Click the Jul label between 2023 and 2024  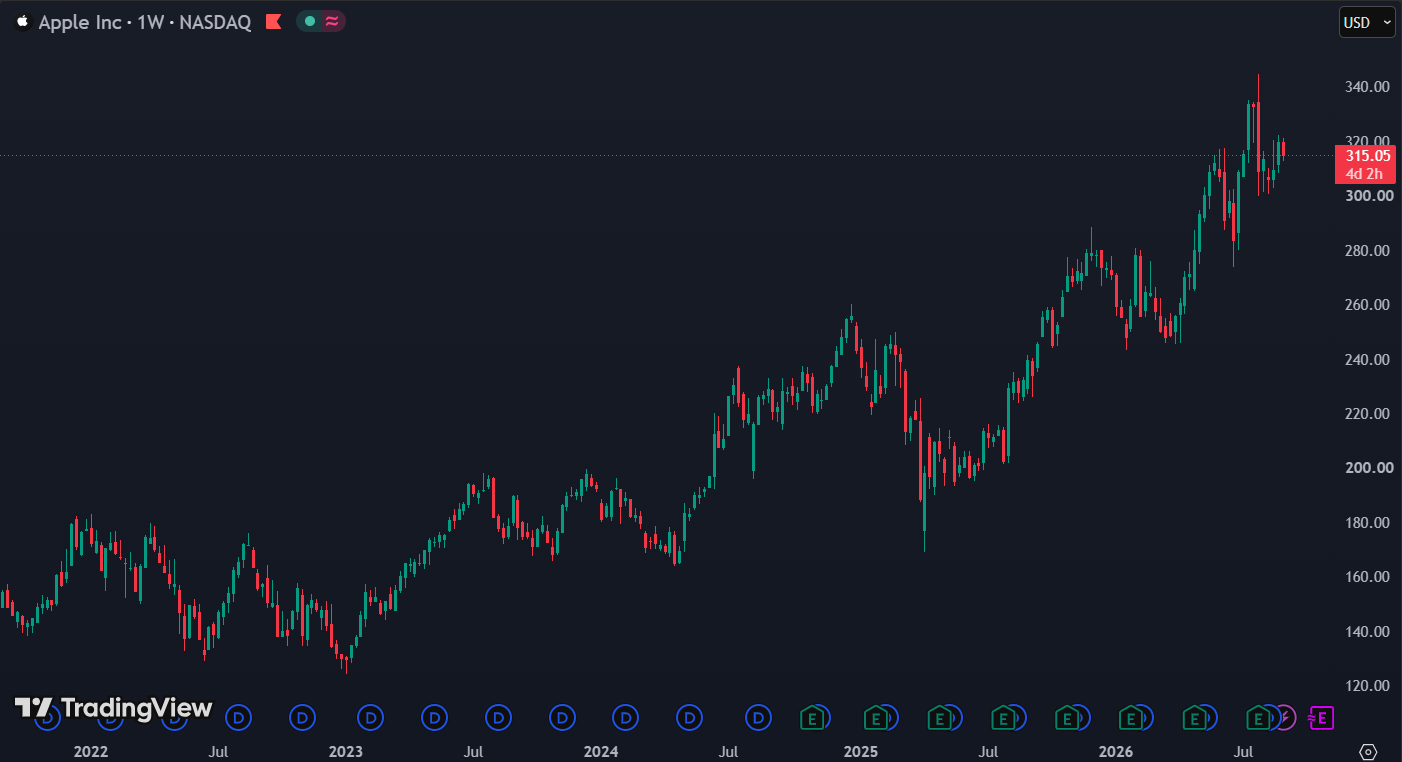click(474, 751)
